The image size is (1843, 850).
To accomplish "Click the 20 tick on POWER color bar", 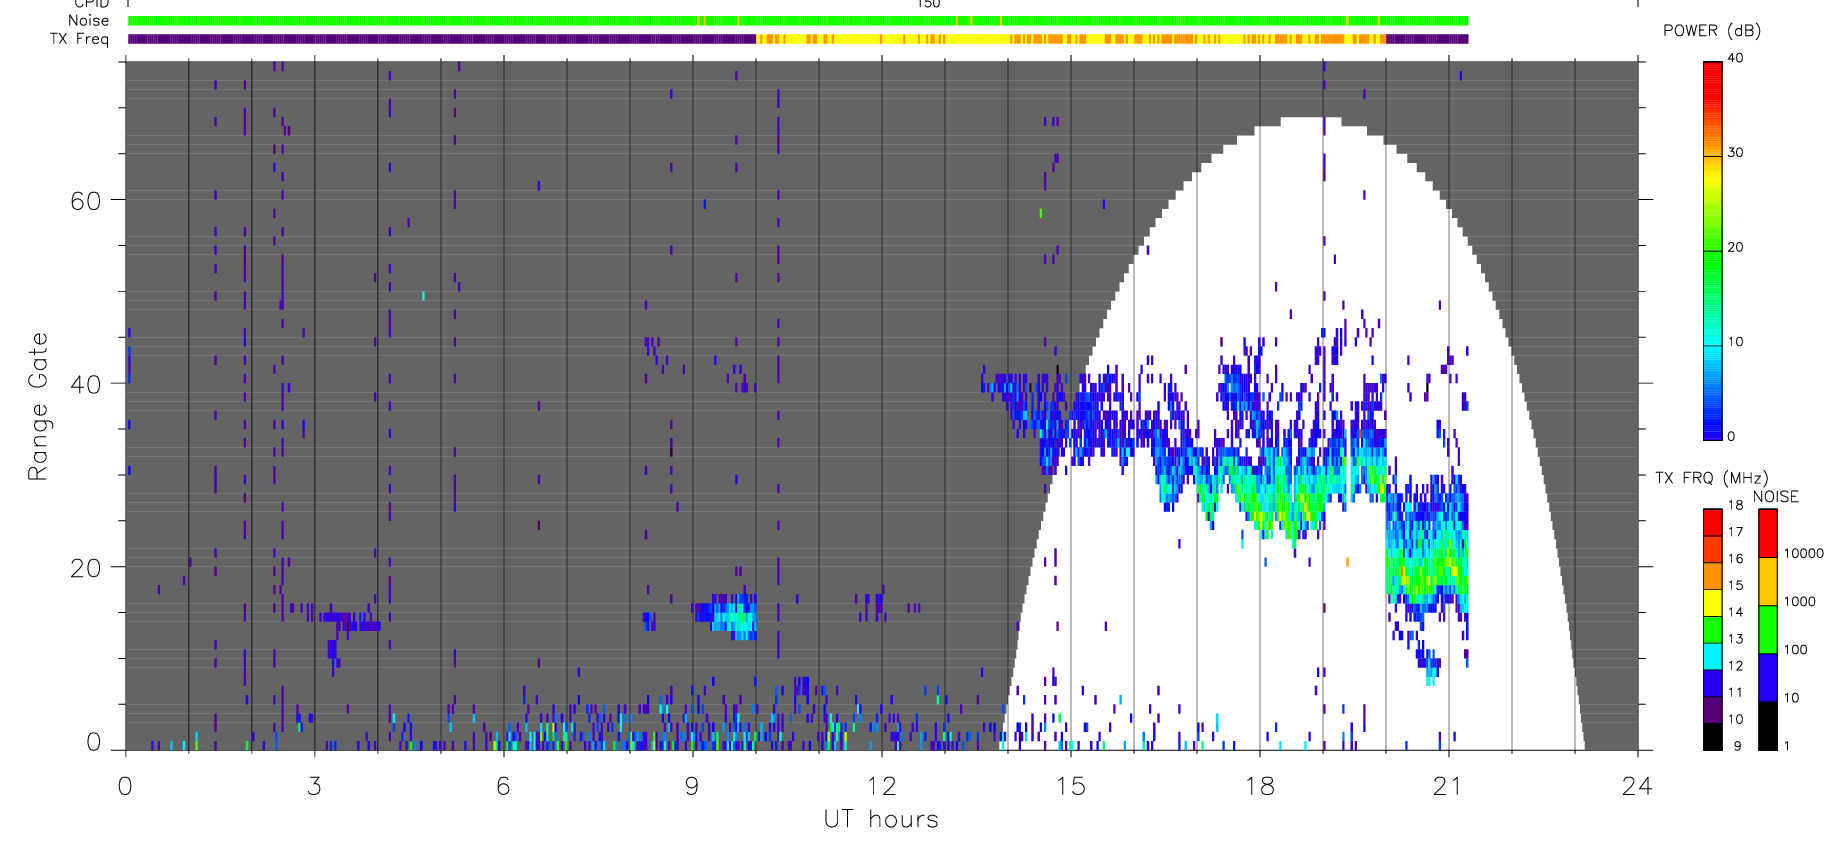I will tap(1735, 247).
